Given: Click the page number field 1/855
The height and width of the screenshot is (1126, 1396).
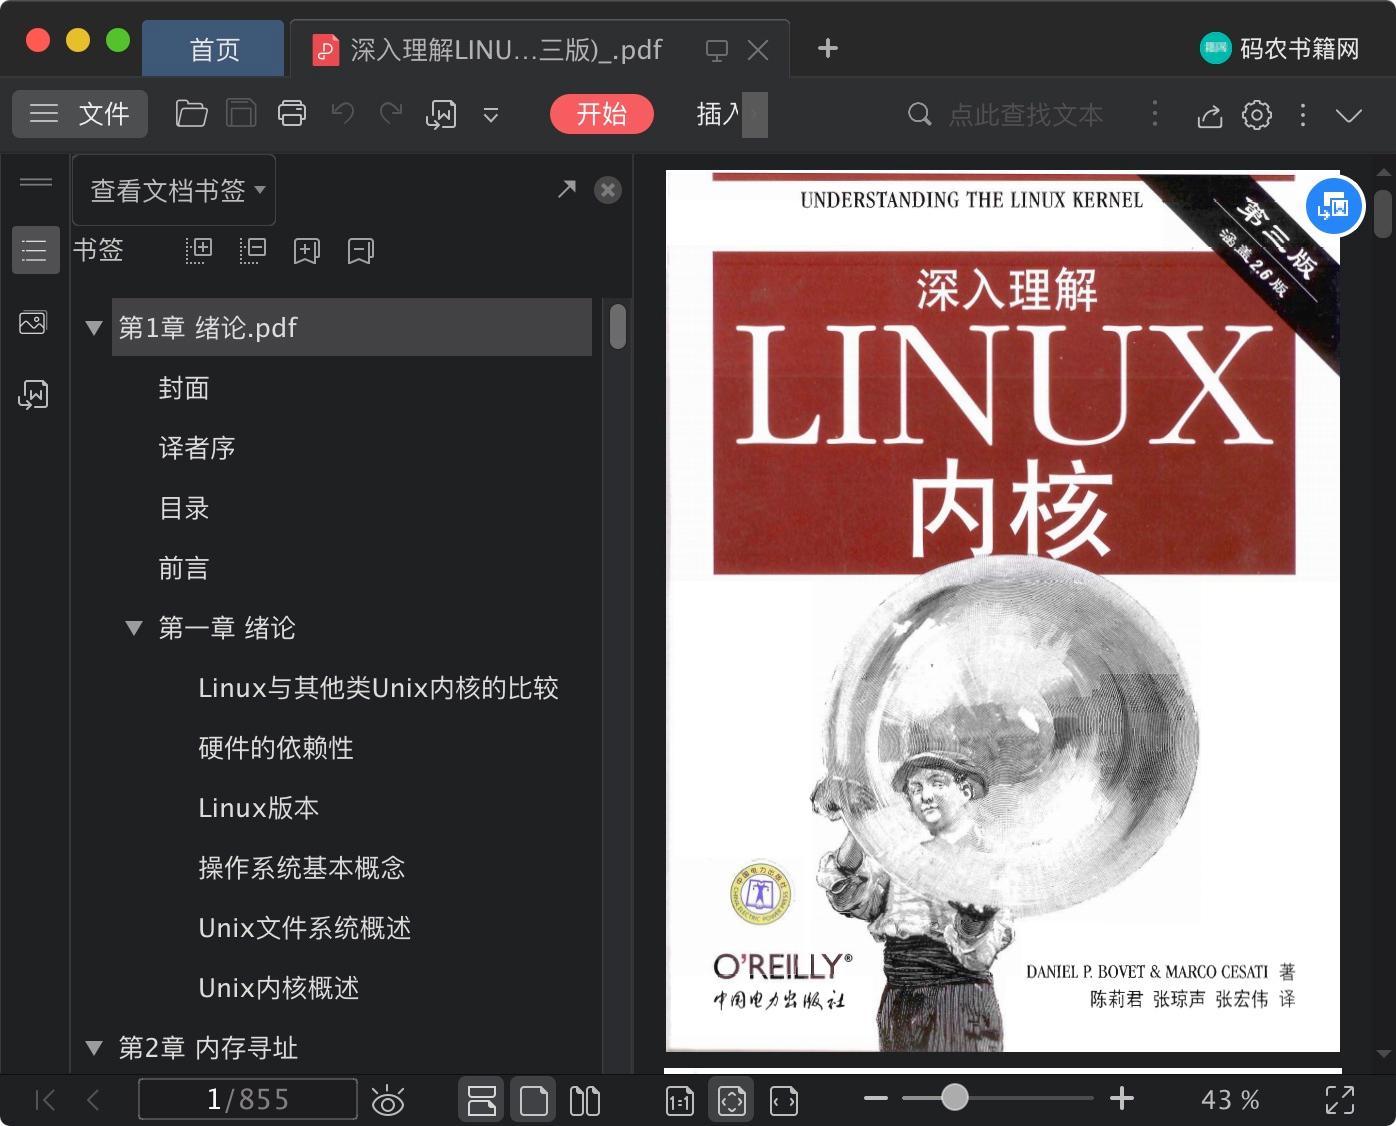Looking at the screenshot, I should point(247,1099).
